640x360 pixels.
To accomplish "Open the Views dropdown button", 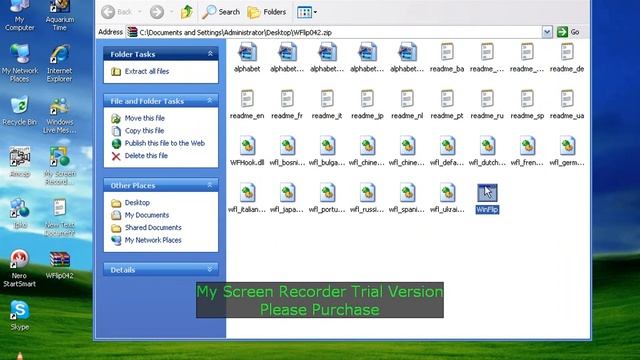I will (x=307, y=12).
